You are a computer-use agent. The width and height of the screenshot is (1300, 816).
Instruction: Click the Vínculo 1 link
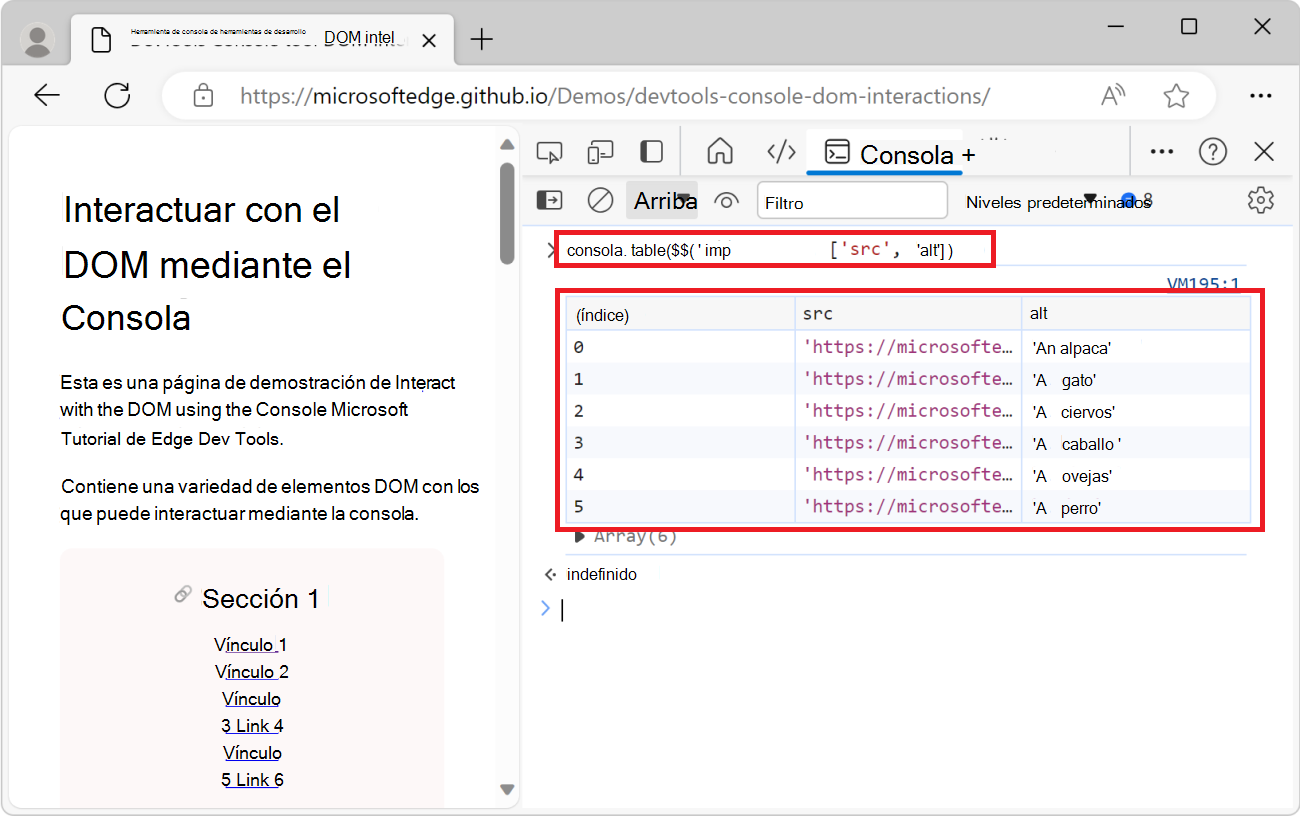pos(251,644)
